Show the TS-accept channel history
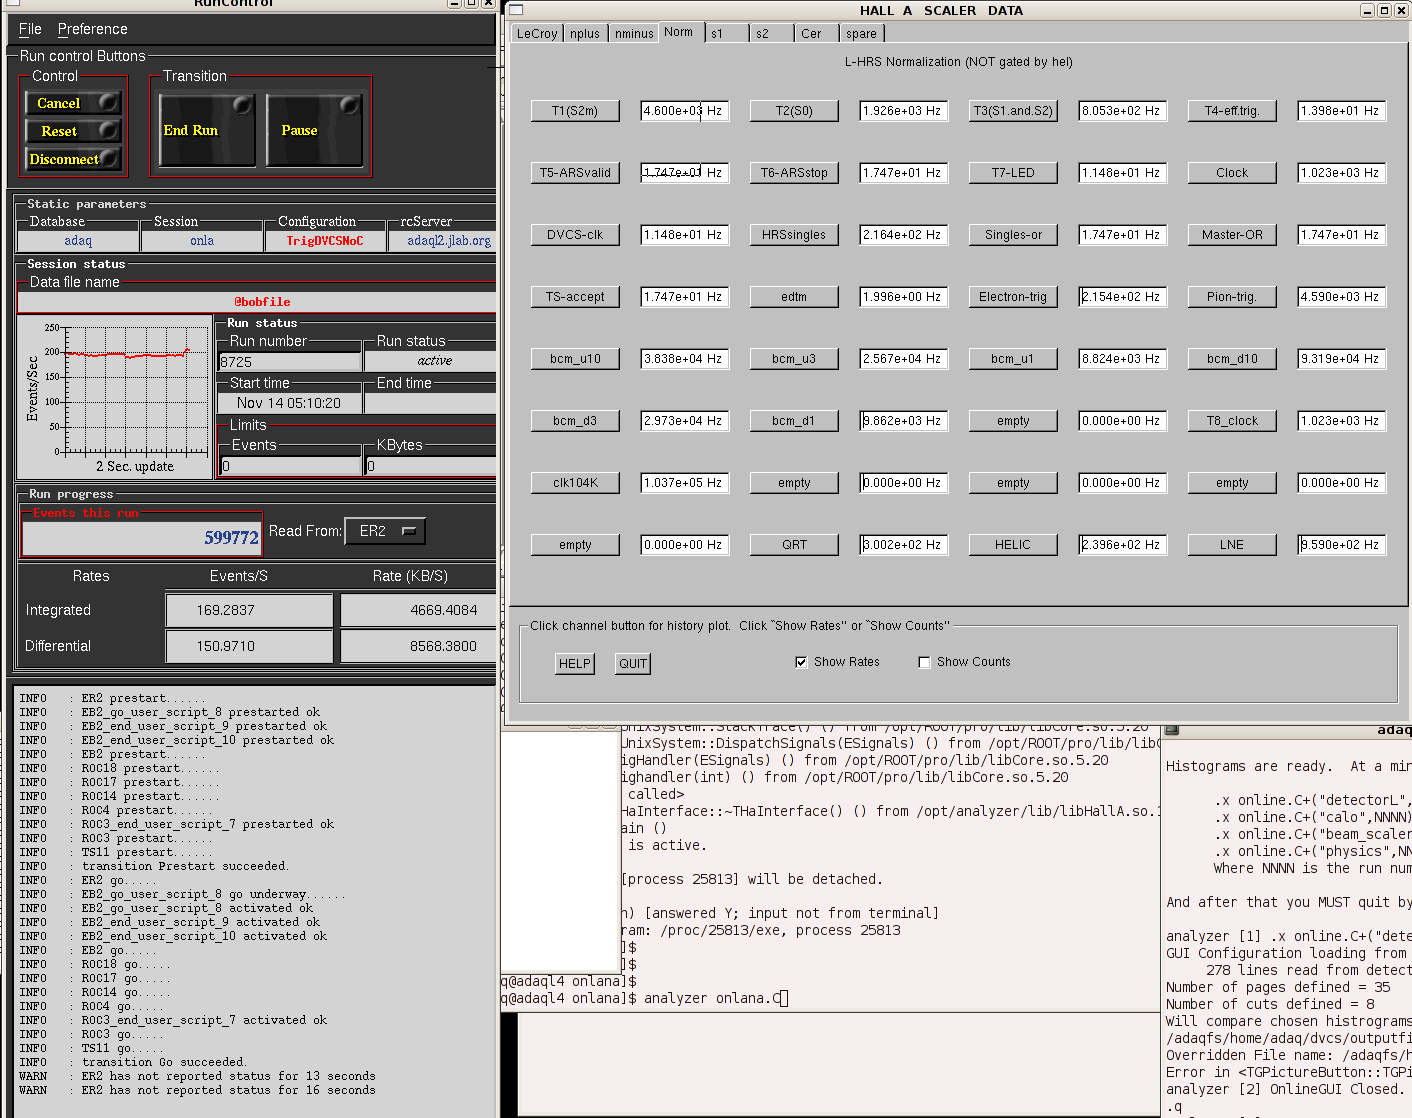The image size is (1412, 1118). pyautogui.click(x=575, y=297)
